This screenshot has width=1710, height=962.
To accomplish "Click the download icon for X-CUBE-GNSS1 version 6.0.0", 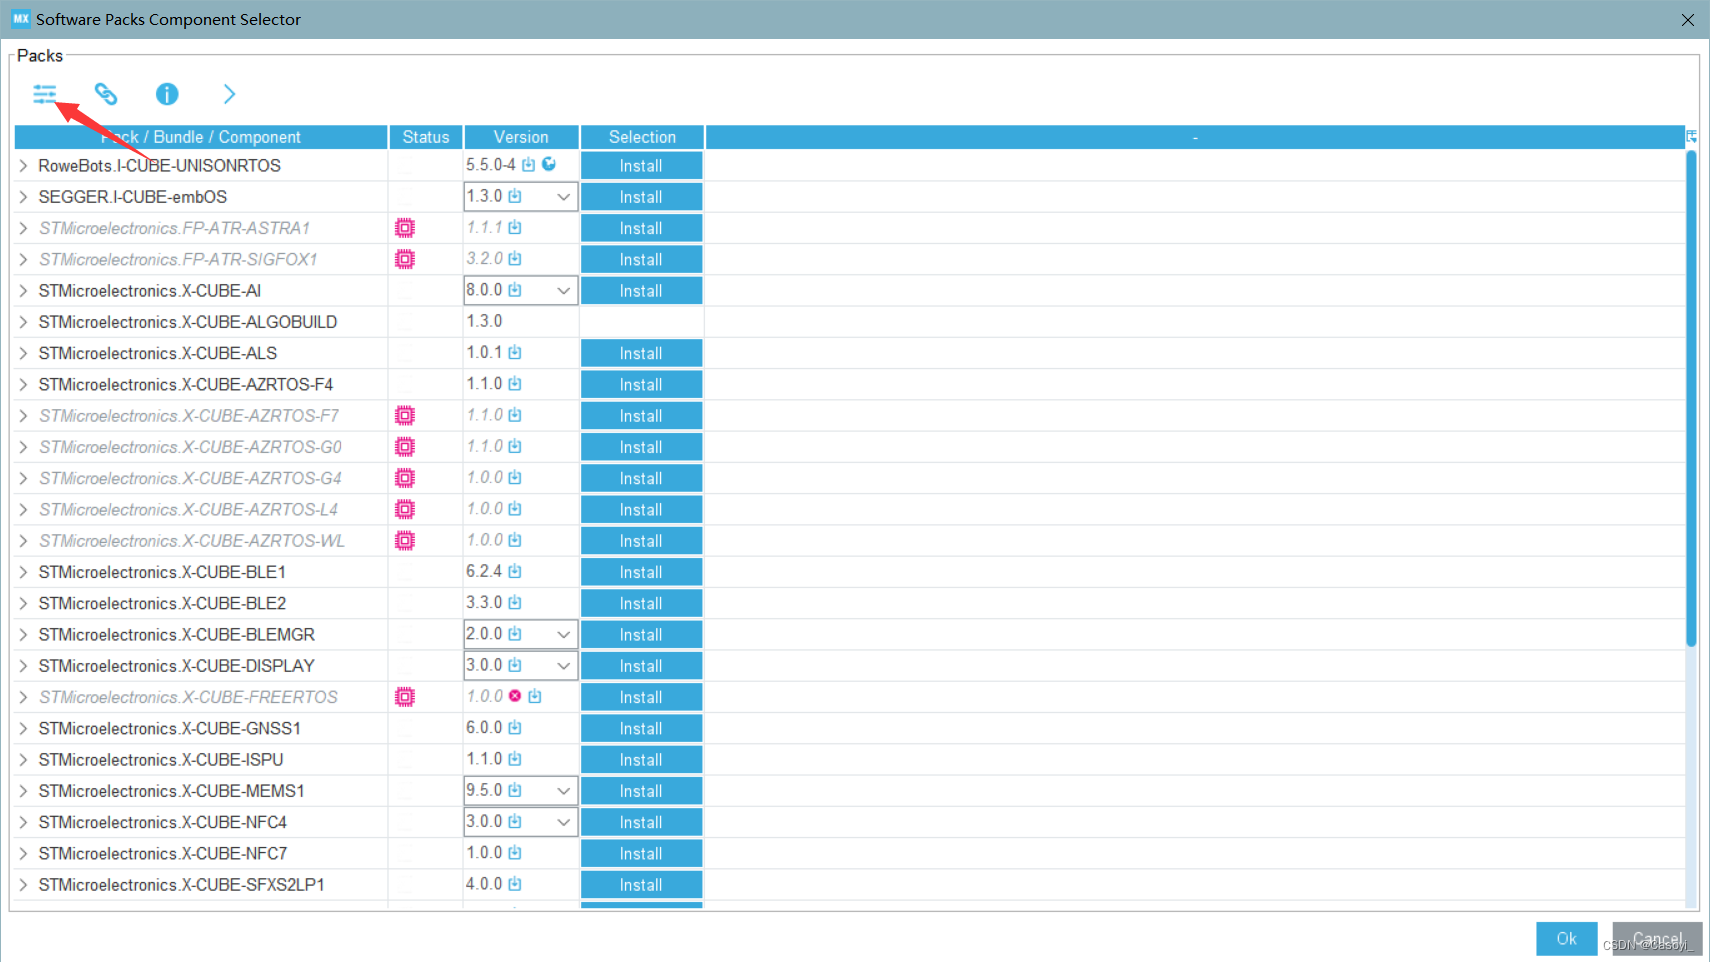I will tap(515, 727).
